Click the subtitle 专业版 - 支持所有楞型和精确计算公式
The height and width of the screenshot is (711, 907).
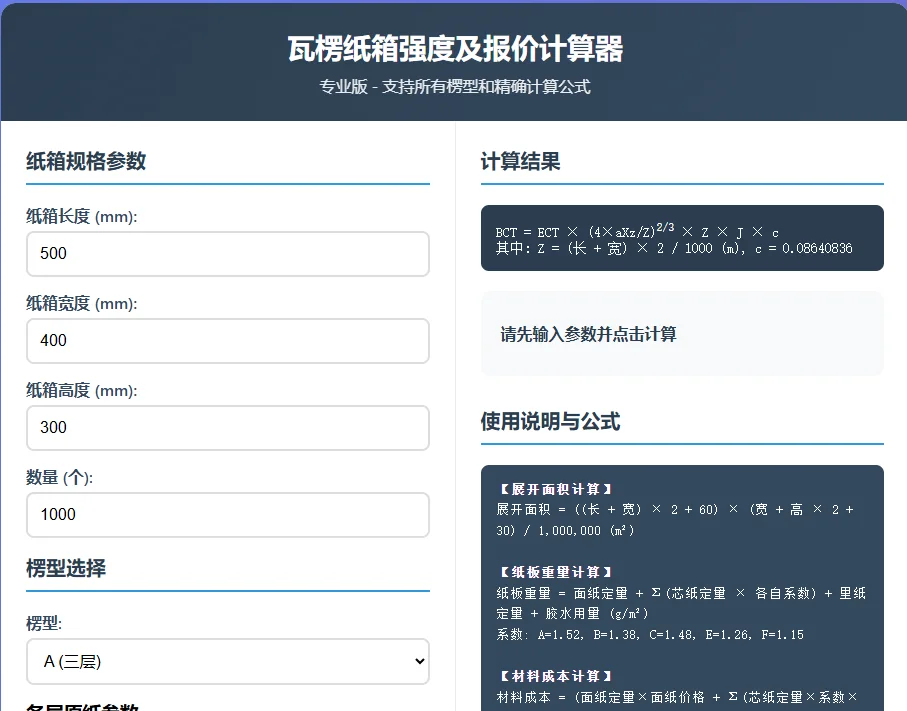(x=455, y=87)
